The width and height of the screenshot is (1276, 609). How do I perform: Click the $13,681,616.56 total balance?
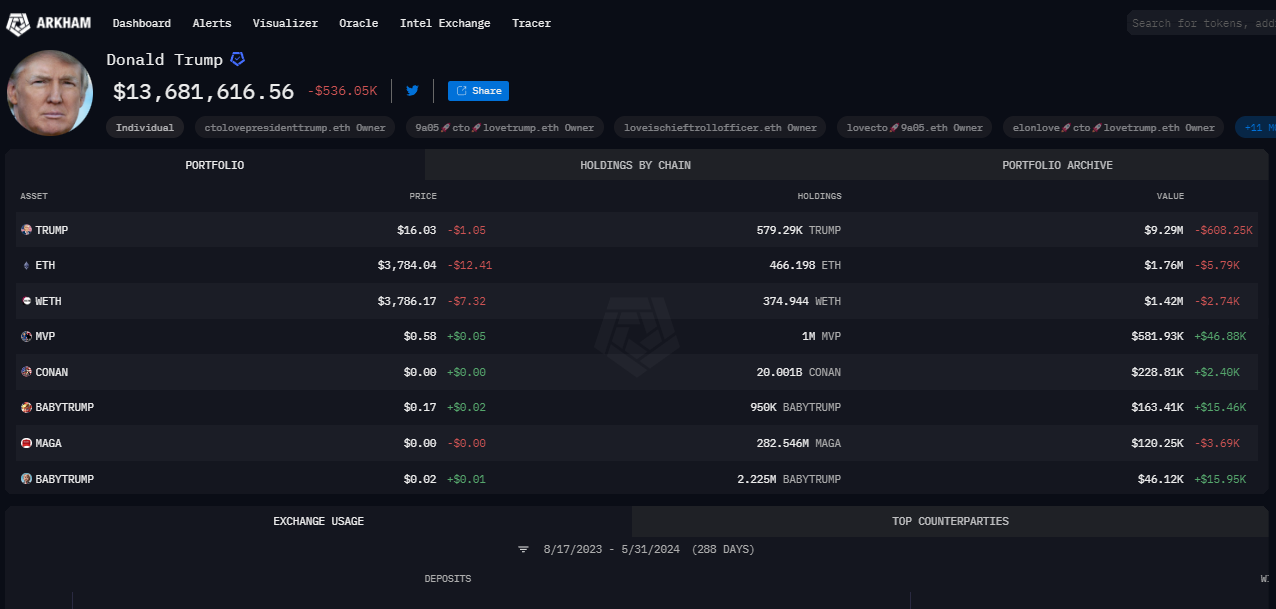tap(204, 92)
